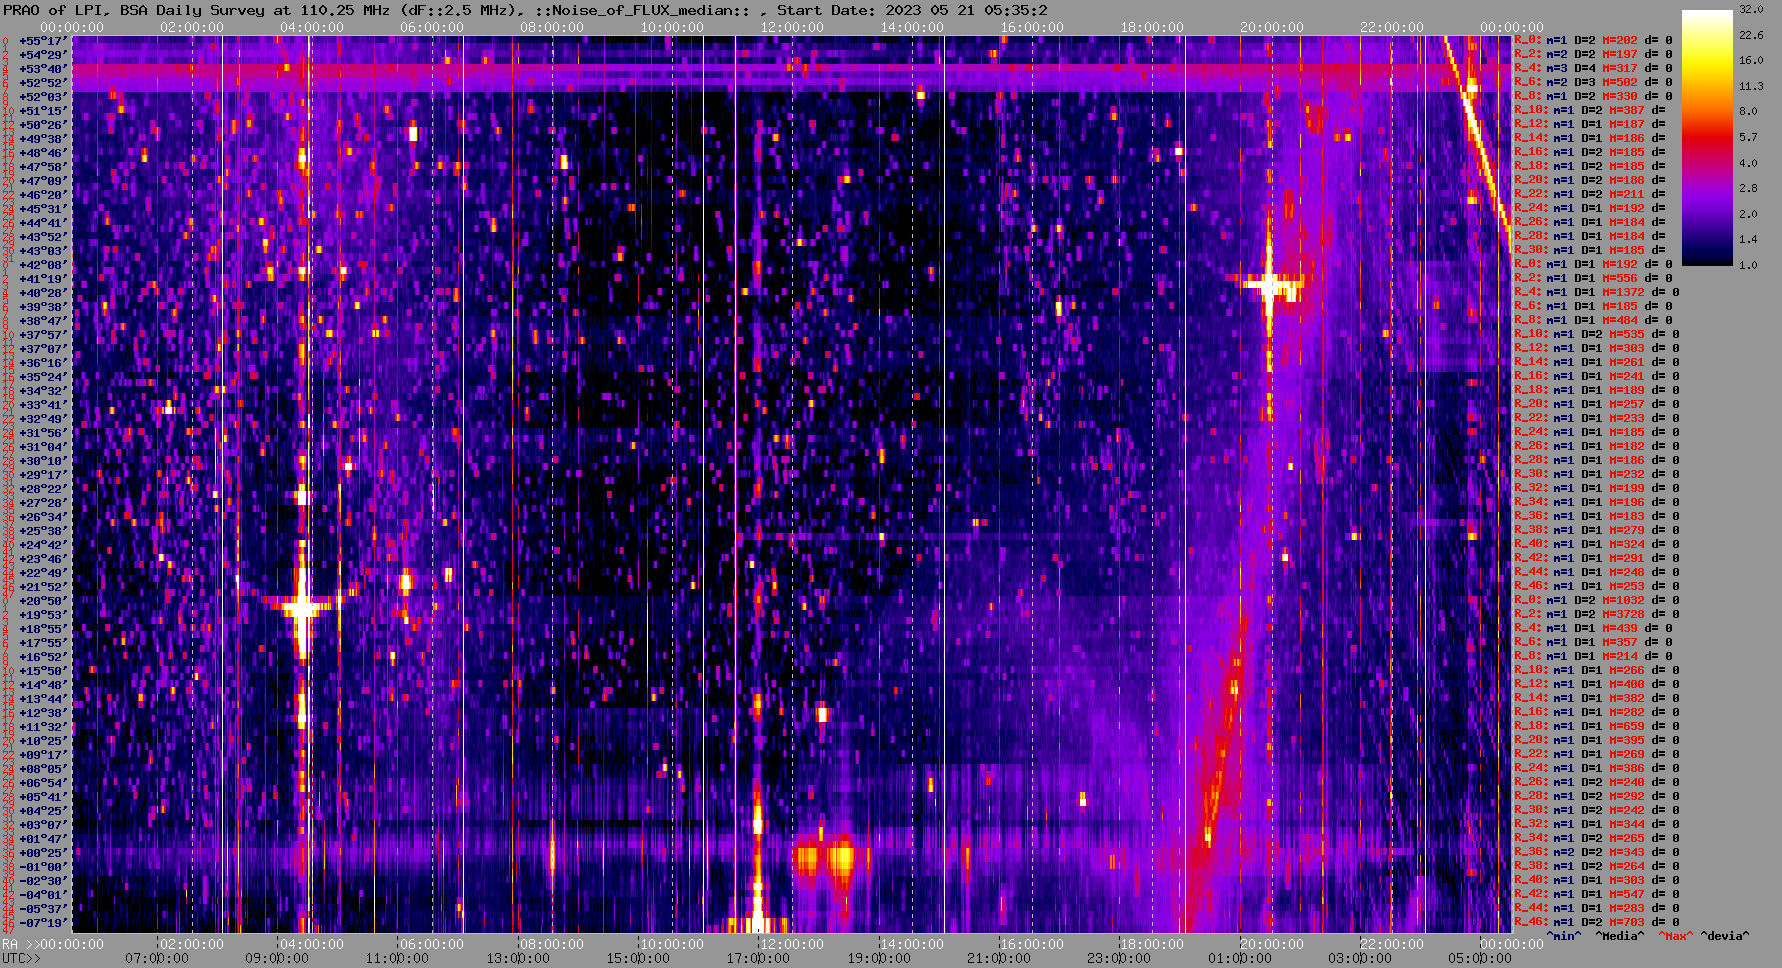Click the '110.25 MHz' frequency text in title

[x=343, y=10]
